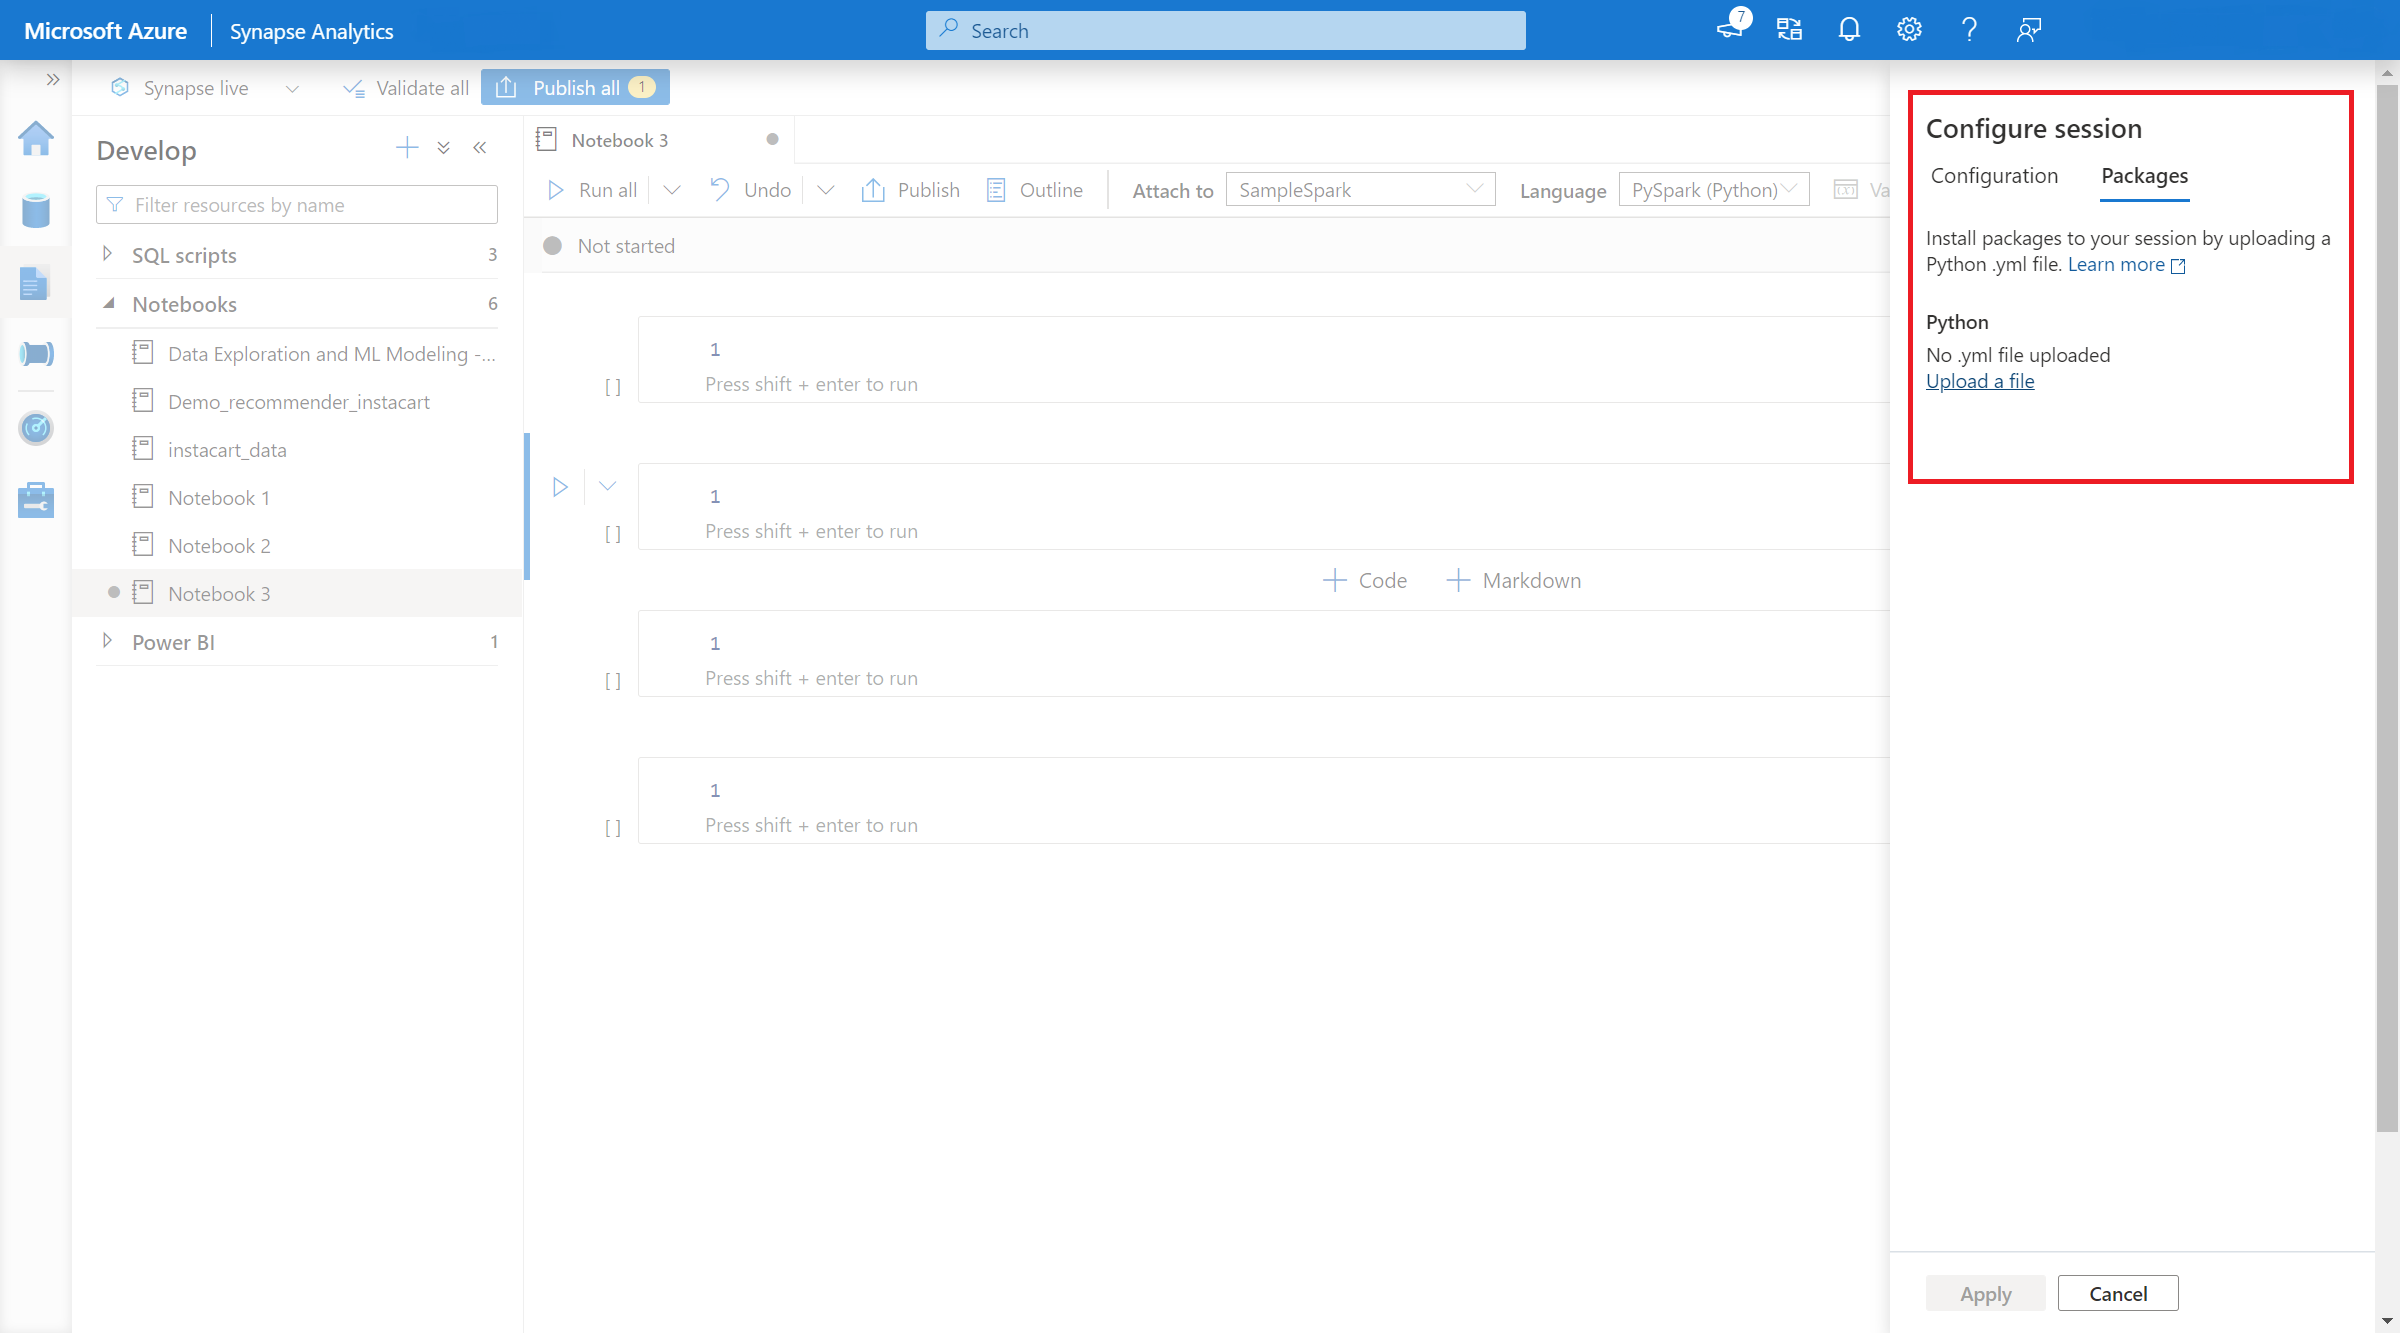Click the Run all button icon
The width and height of the screenshot is (2400, 1333).
[558, 189]
